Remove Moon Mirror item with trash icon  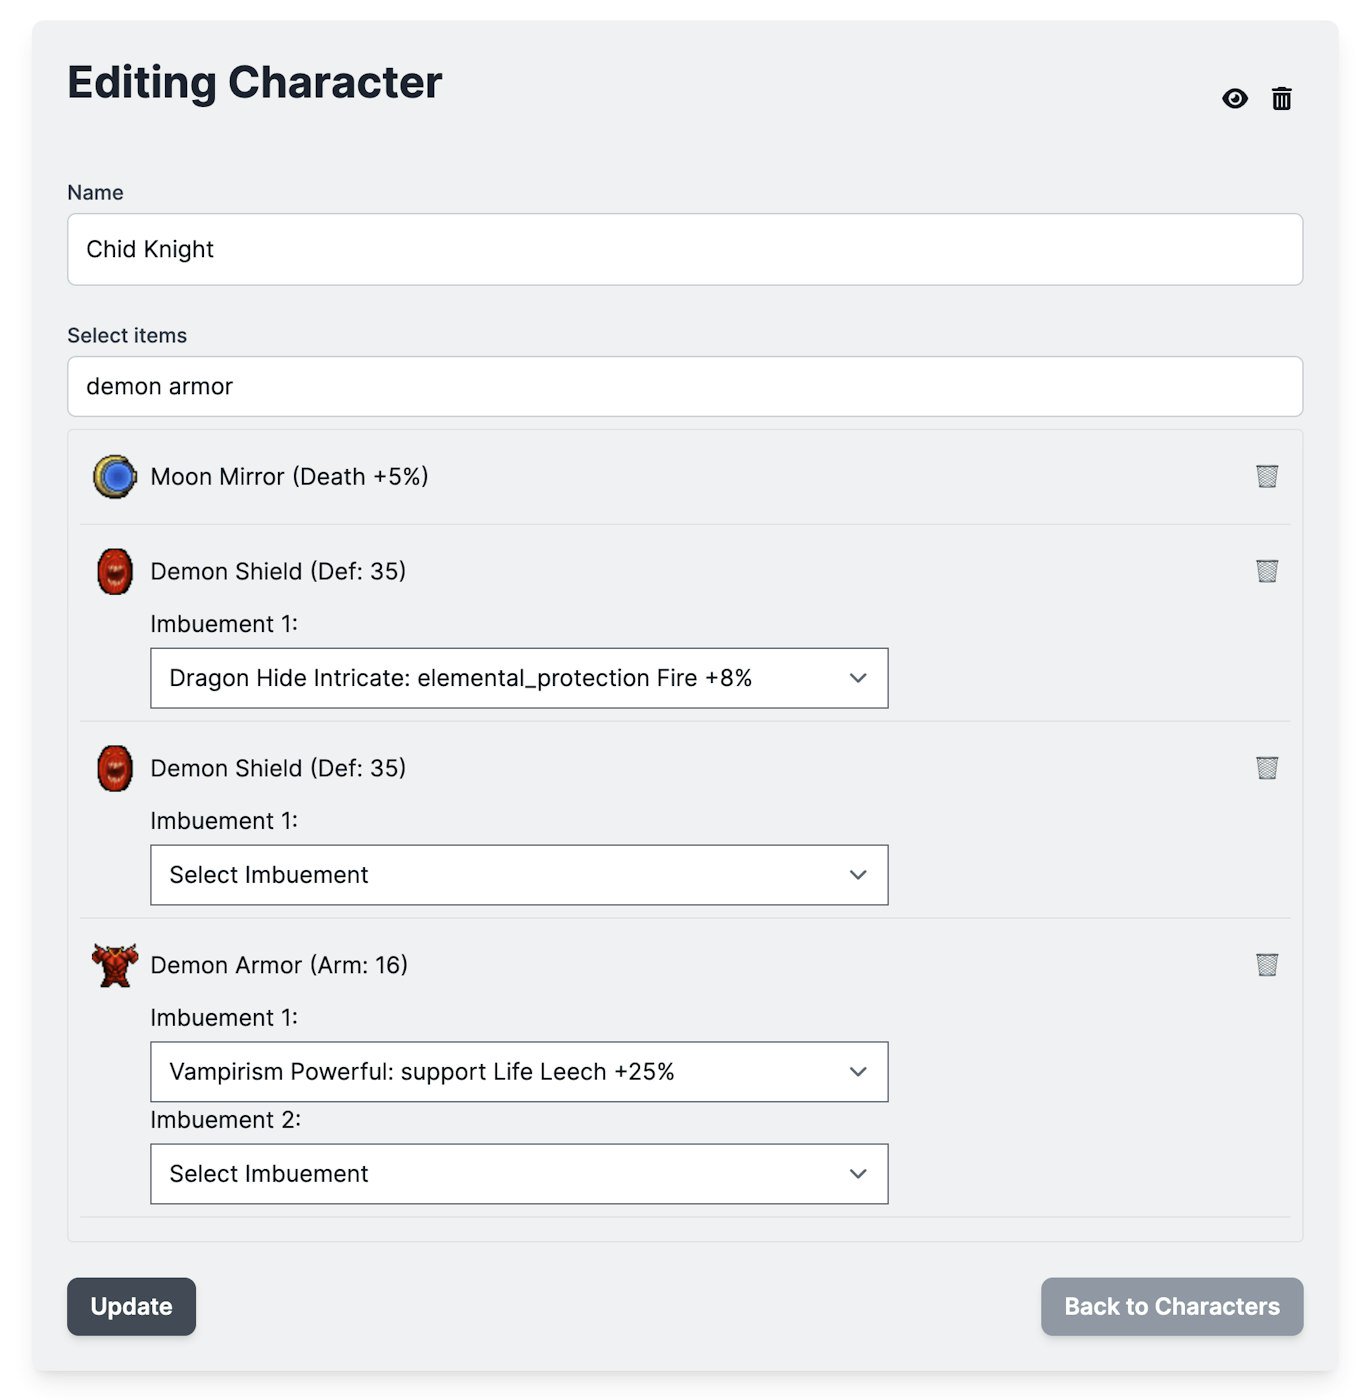pyautogui.click(x=1267, y=476)
